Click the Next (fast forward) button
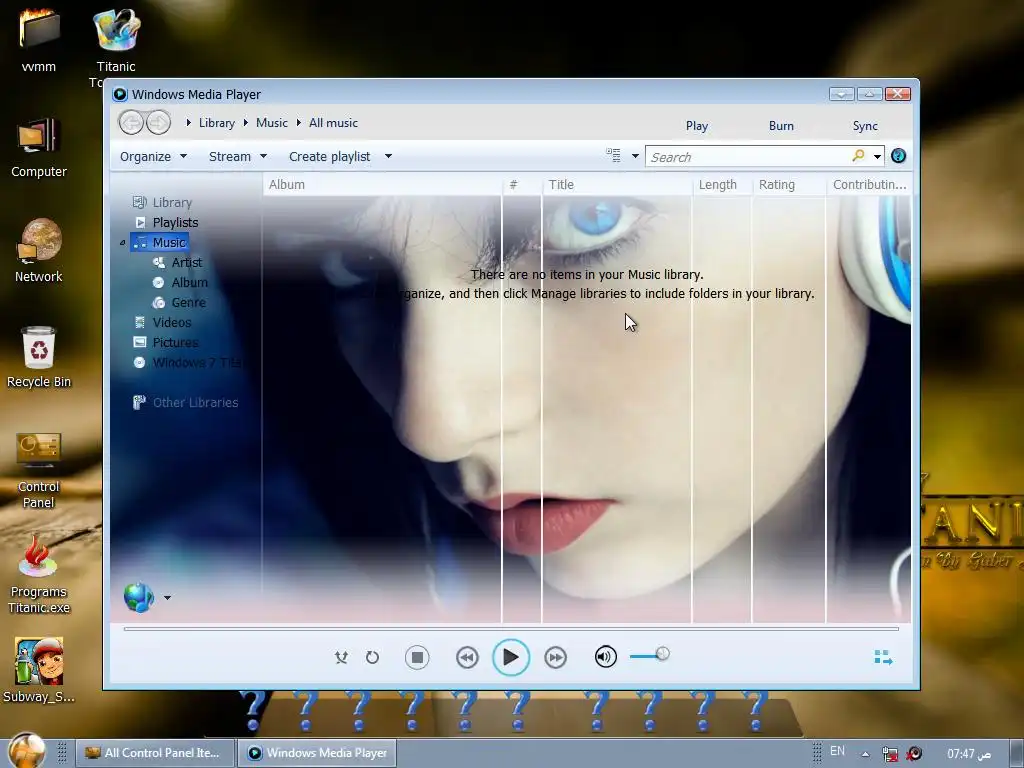 click(x=556, y=657)
